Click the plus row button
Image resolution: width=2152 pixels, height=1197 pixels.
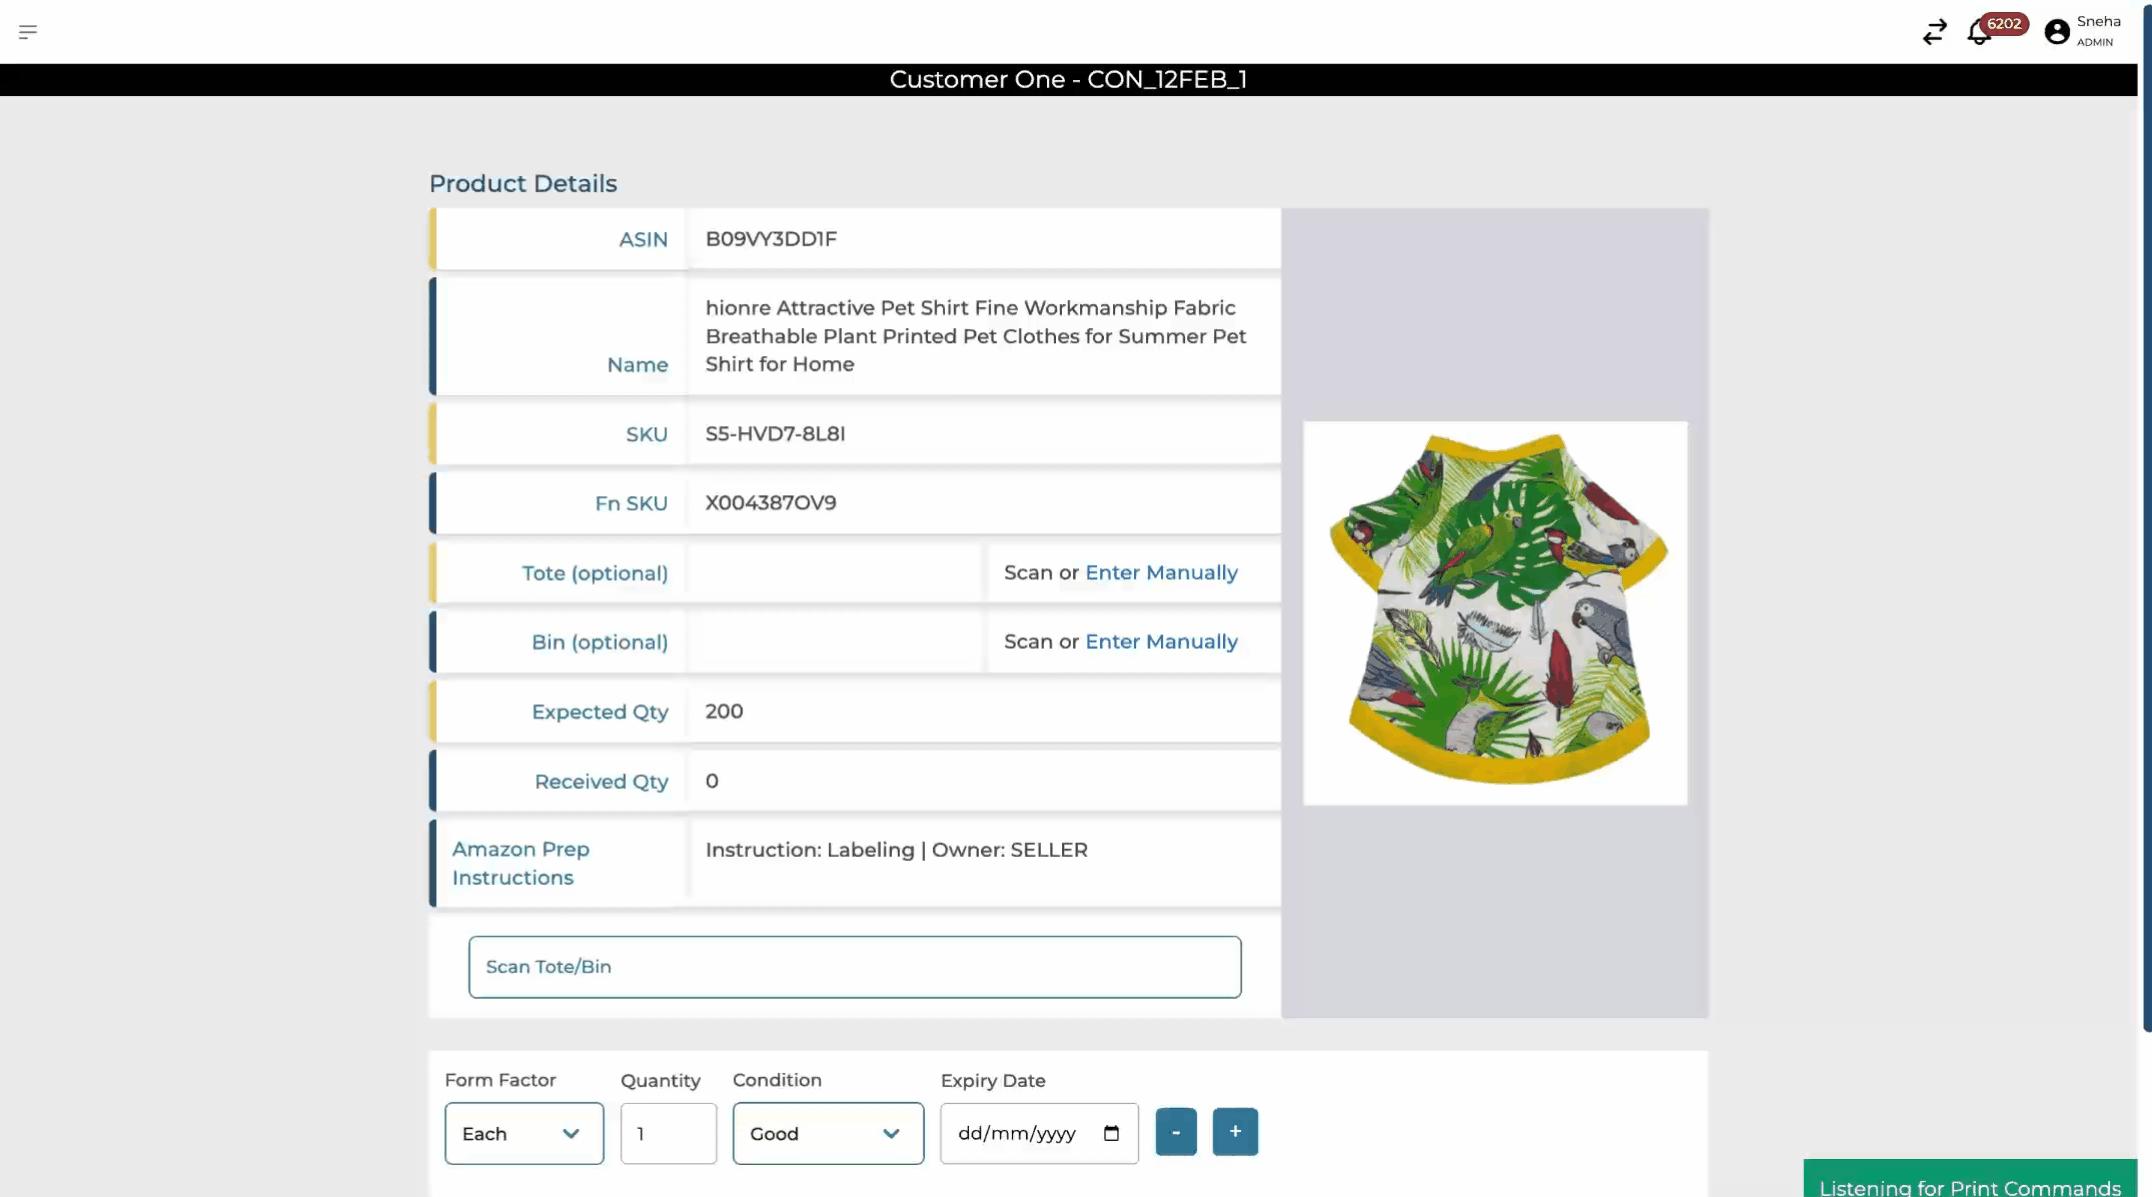[1235, 1132]
